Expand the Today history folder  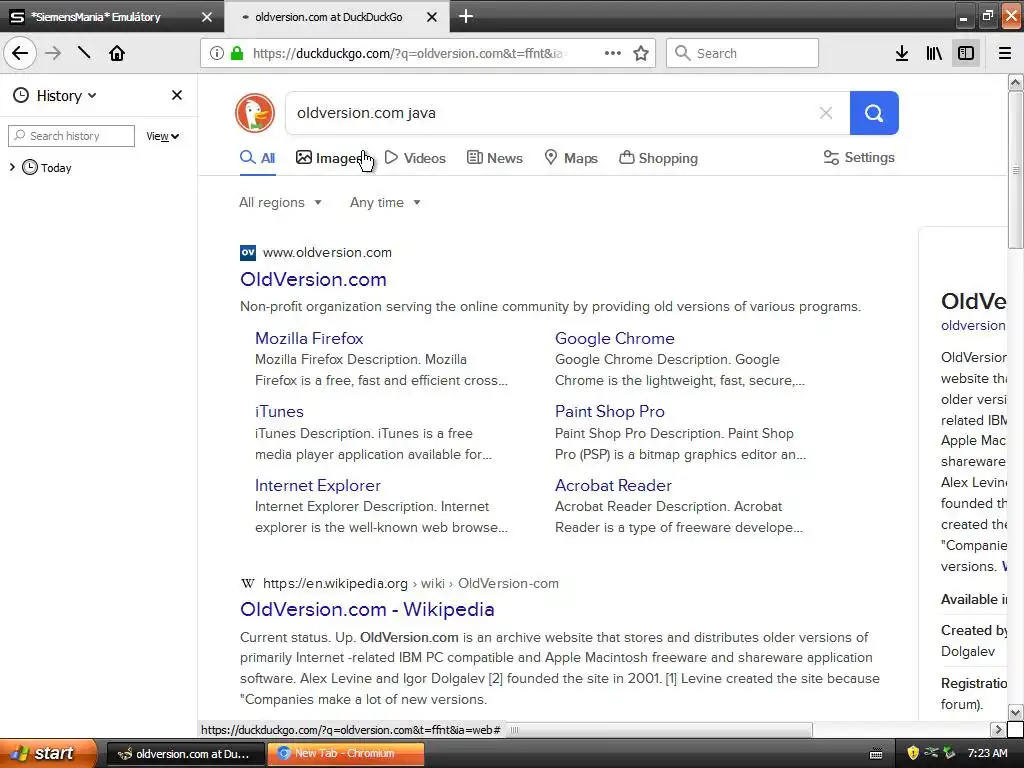(x=12, y=167)
